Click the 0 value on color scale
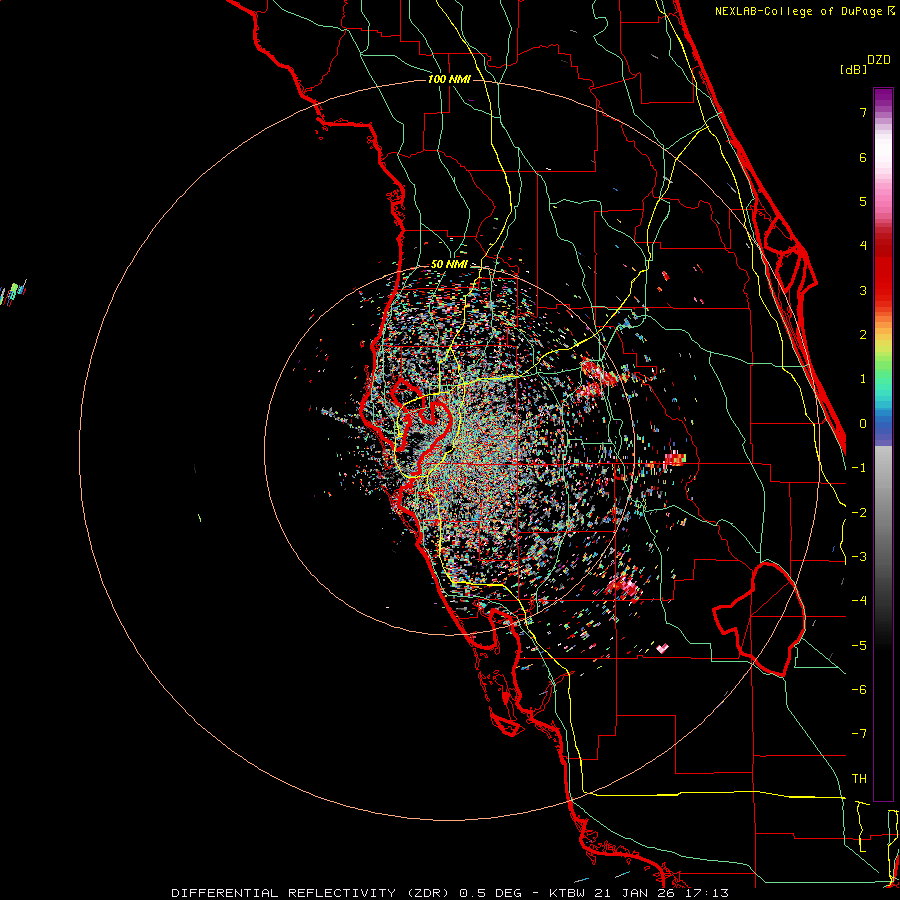 [x=863, y=424]
